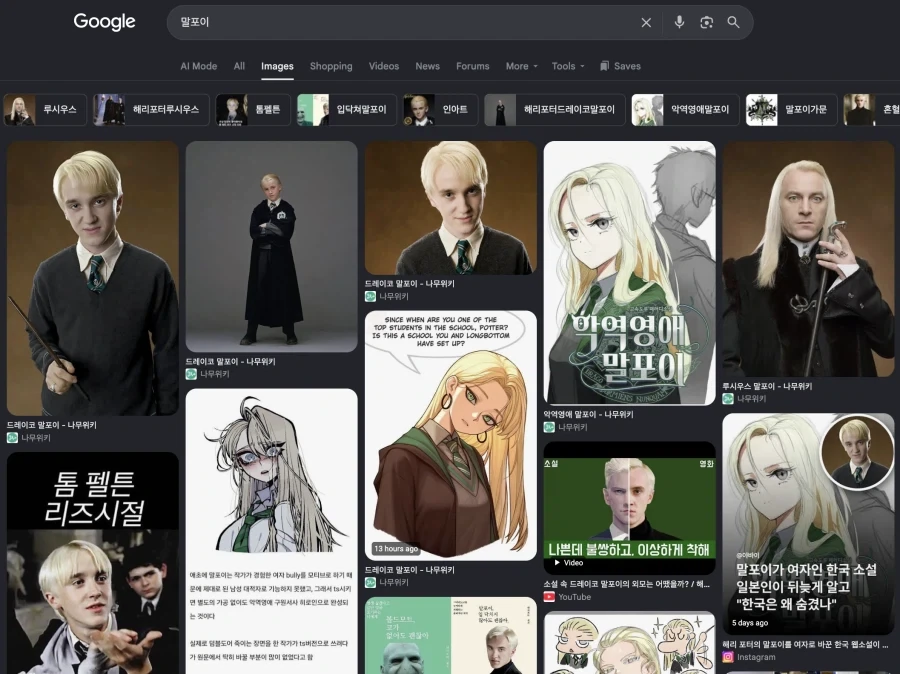900x674 pixels.
Task: Open the 악역영애 말포이 webtoon cover image
Action: (x=630, y=273)
